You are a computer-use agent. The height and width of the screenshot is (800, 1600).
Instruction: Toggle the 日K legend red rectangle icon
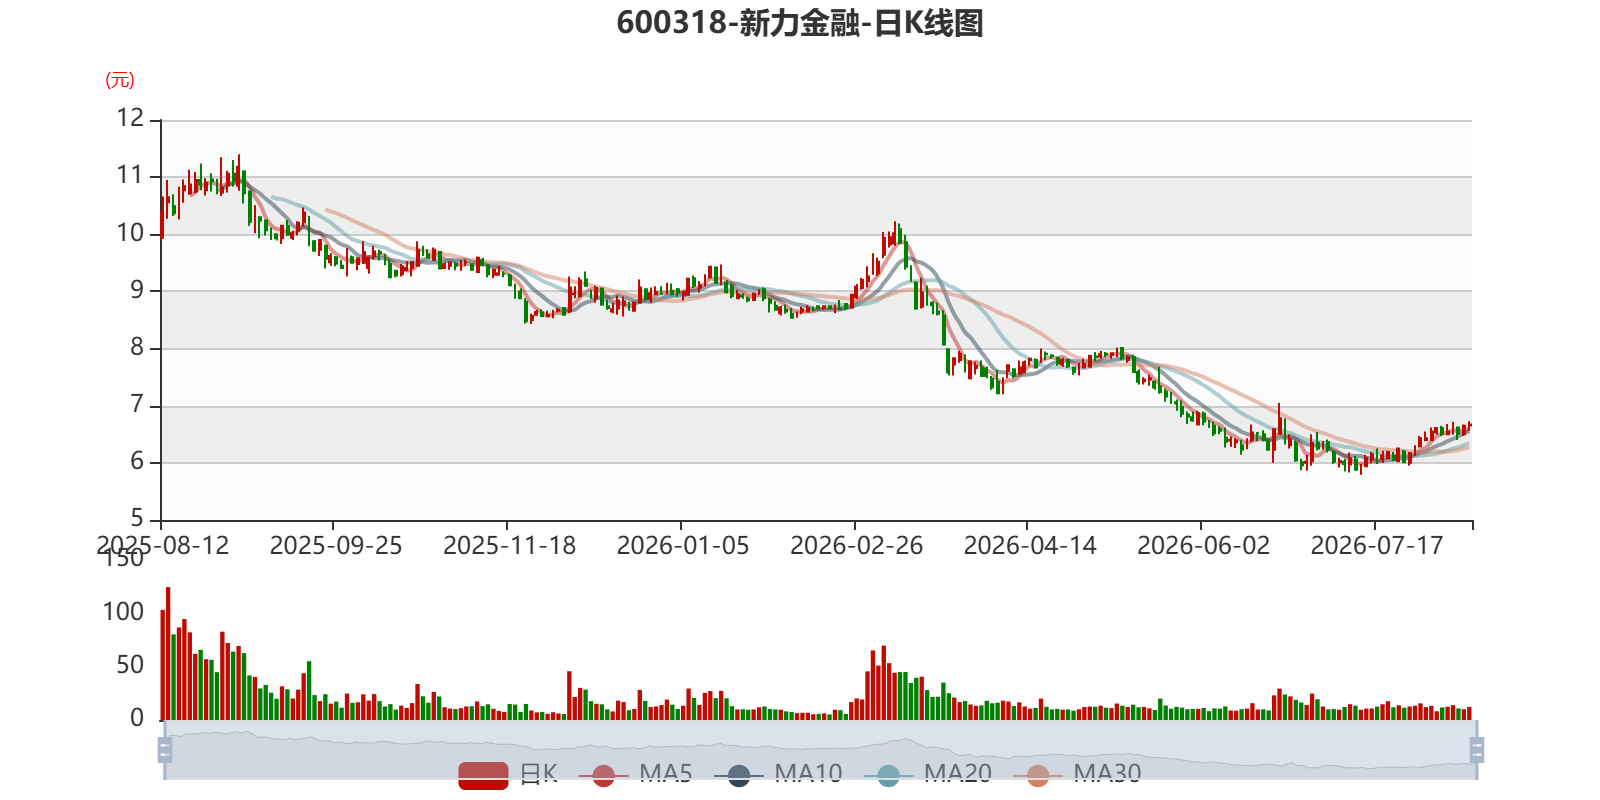483,775
